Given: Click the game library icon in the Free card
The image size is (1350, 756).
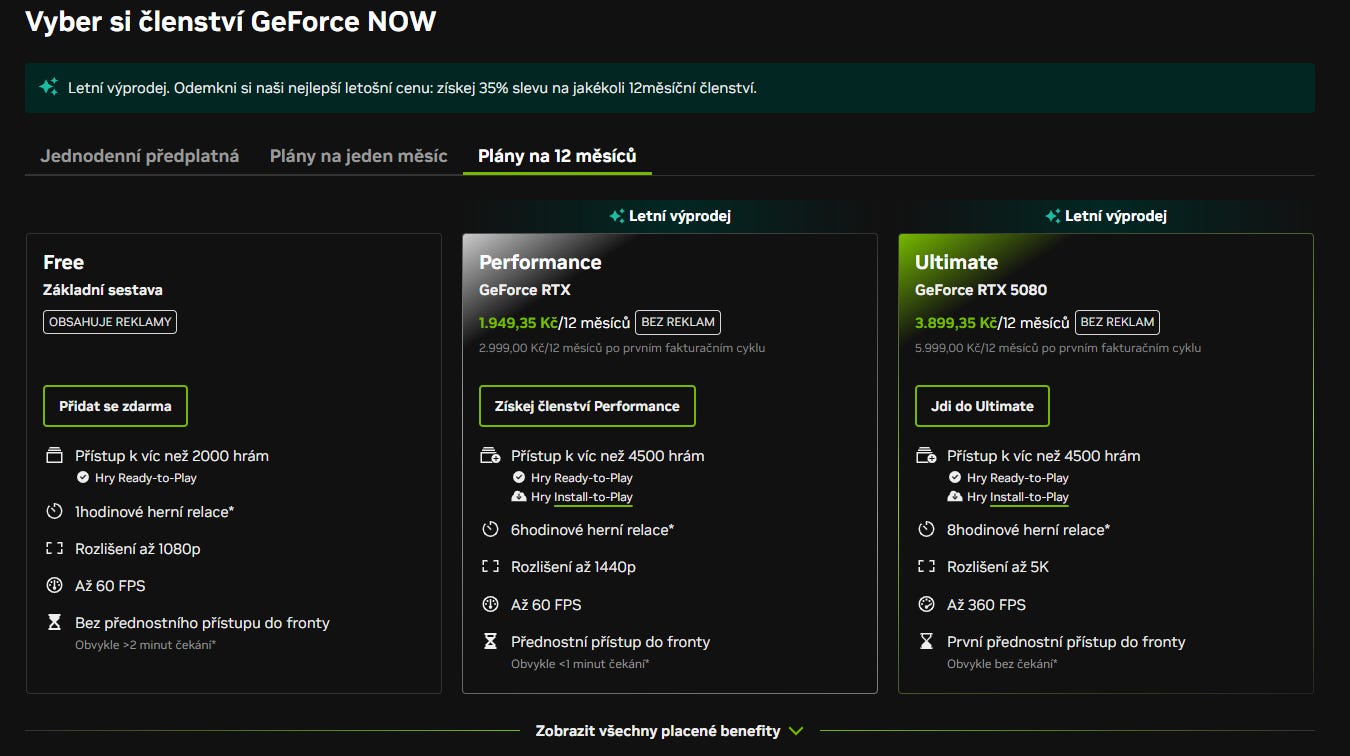Looking at the screenshot, I should (55, 456).
